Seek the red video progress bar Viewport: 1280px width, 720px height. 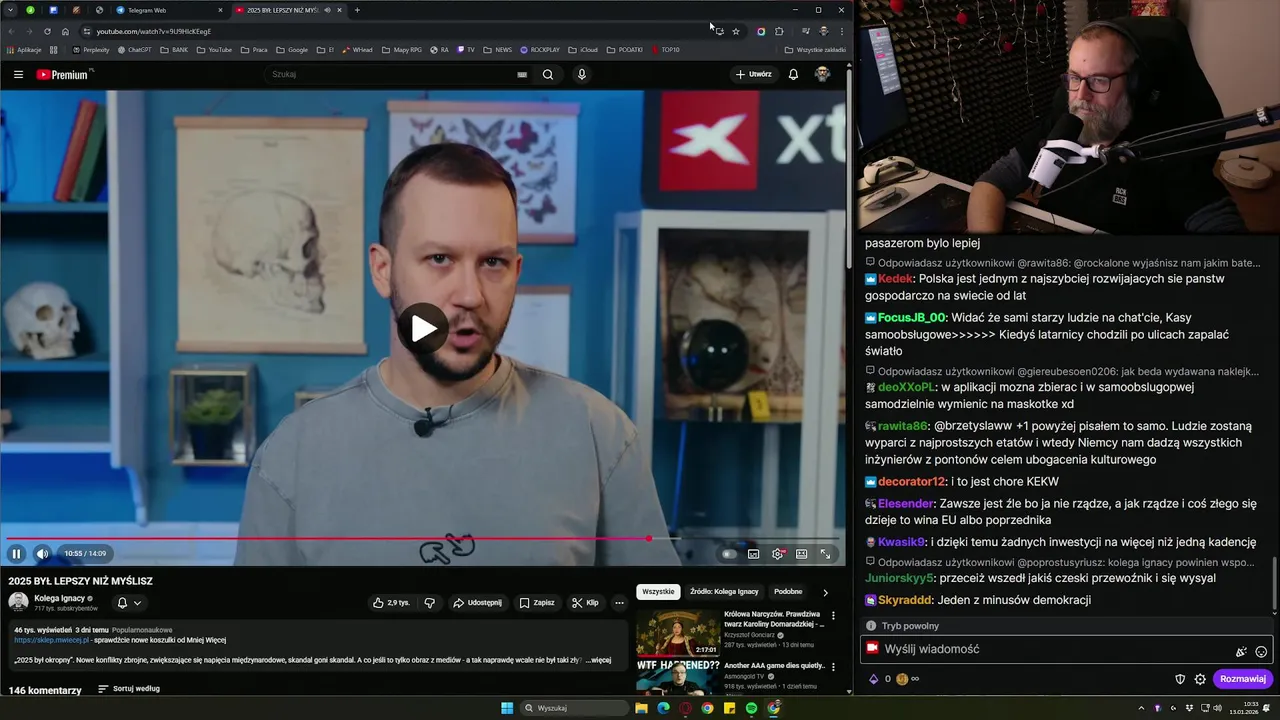tap(424, 538)
